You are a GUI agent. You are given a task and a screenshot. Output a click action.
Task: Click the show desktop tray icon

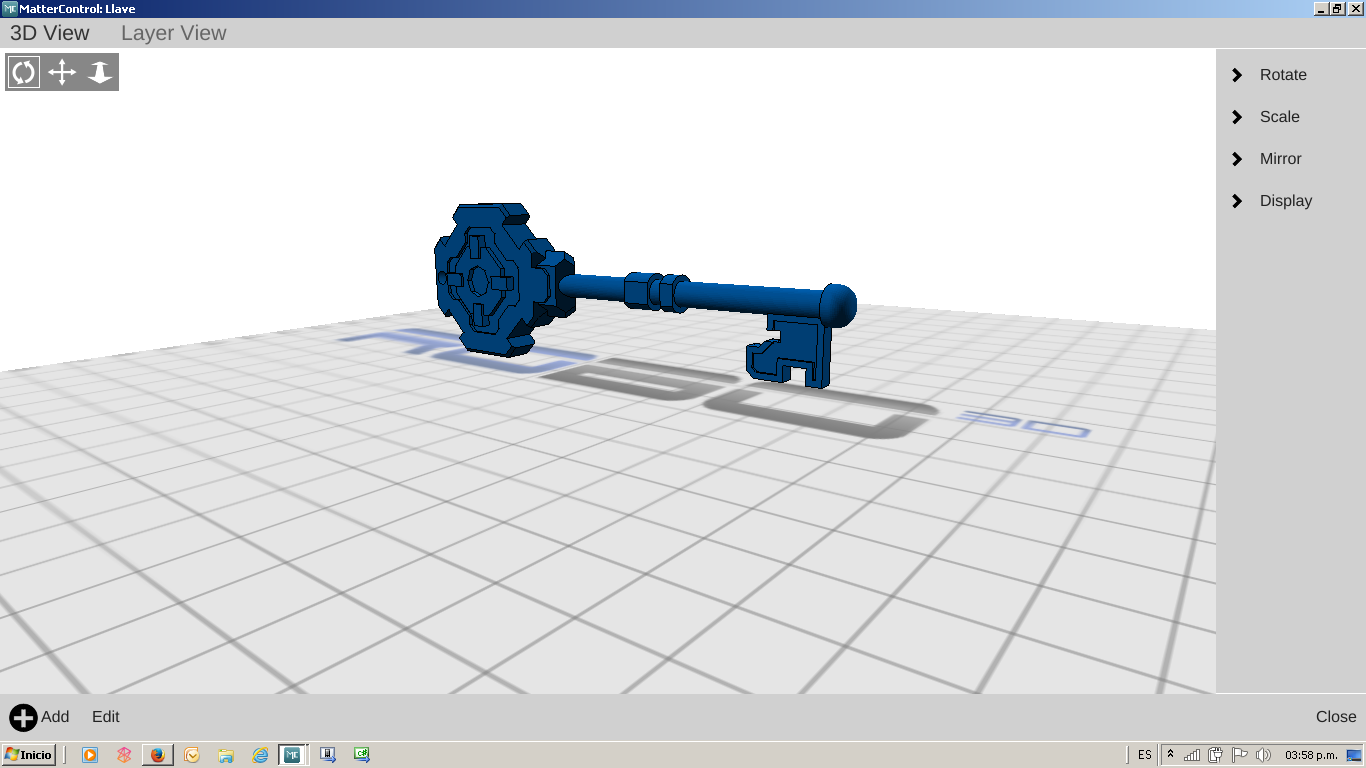point(1354,755)
